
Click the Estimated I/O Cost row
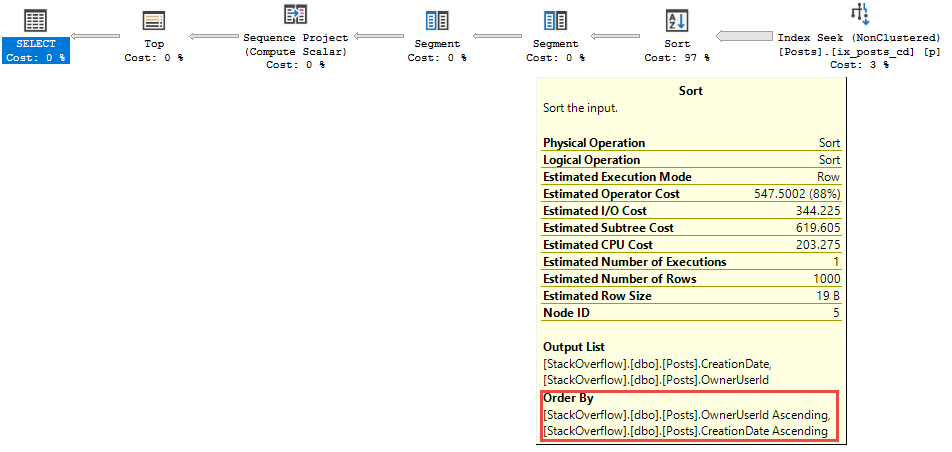coord(691,211)
